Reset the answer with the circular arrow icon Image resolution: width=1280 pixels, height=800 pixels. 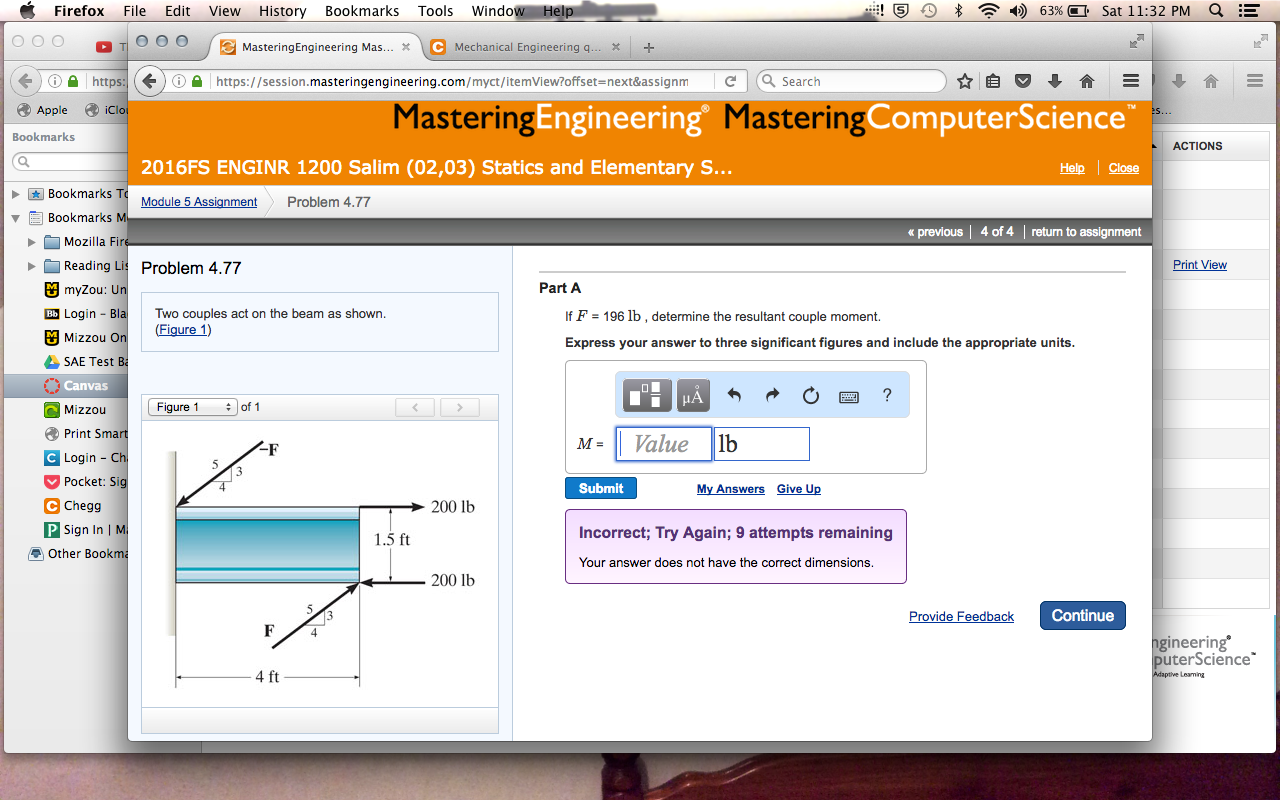pyautogui.click(x=810, y=394)
